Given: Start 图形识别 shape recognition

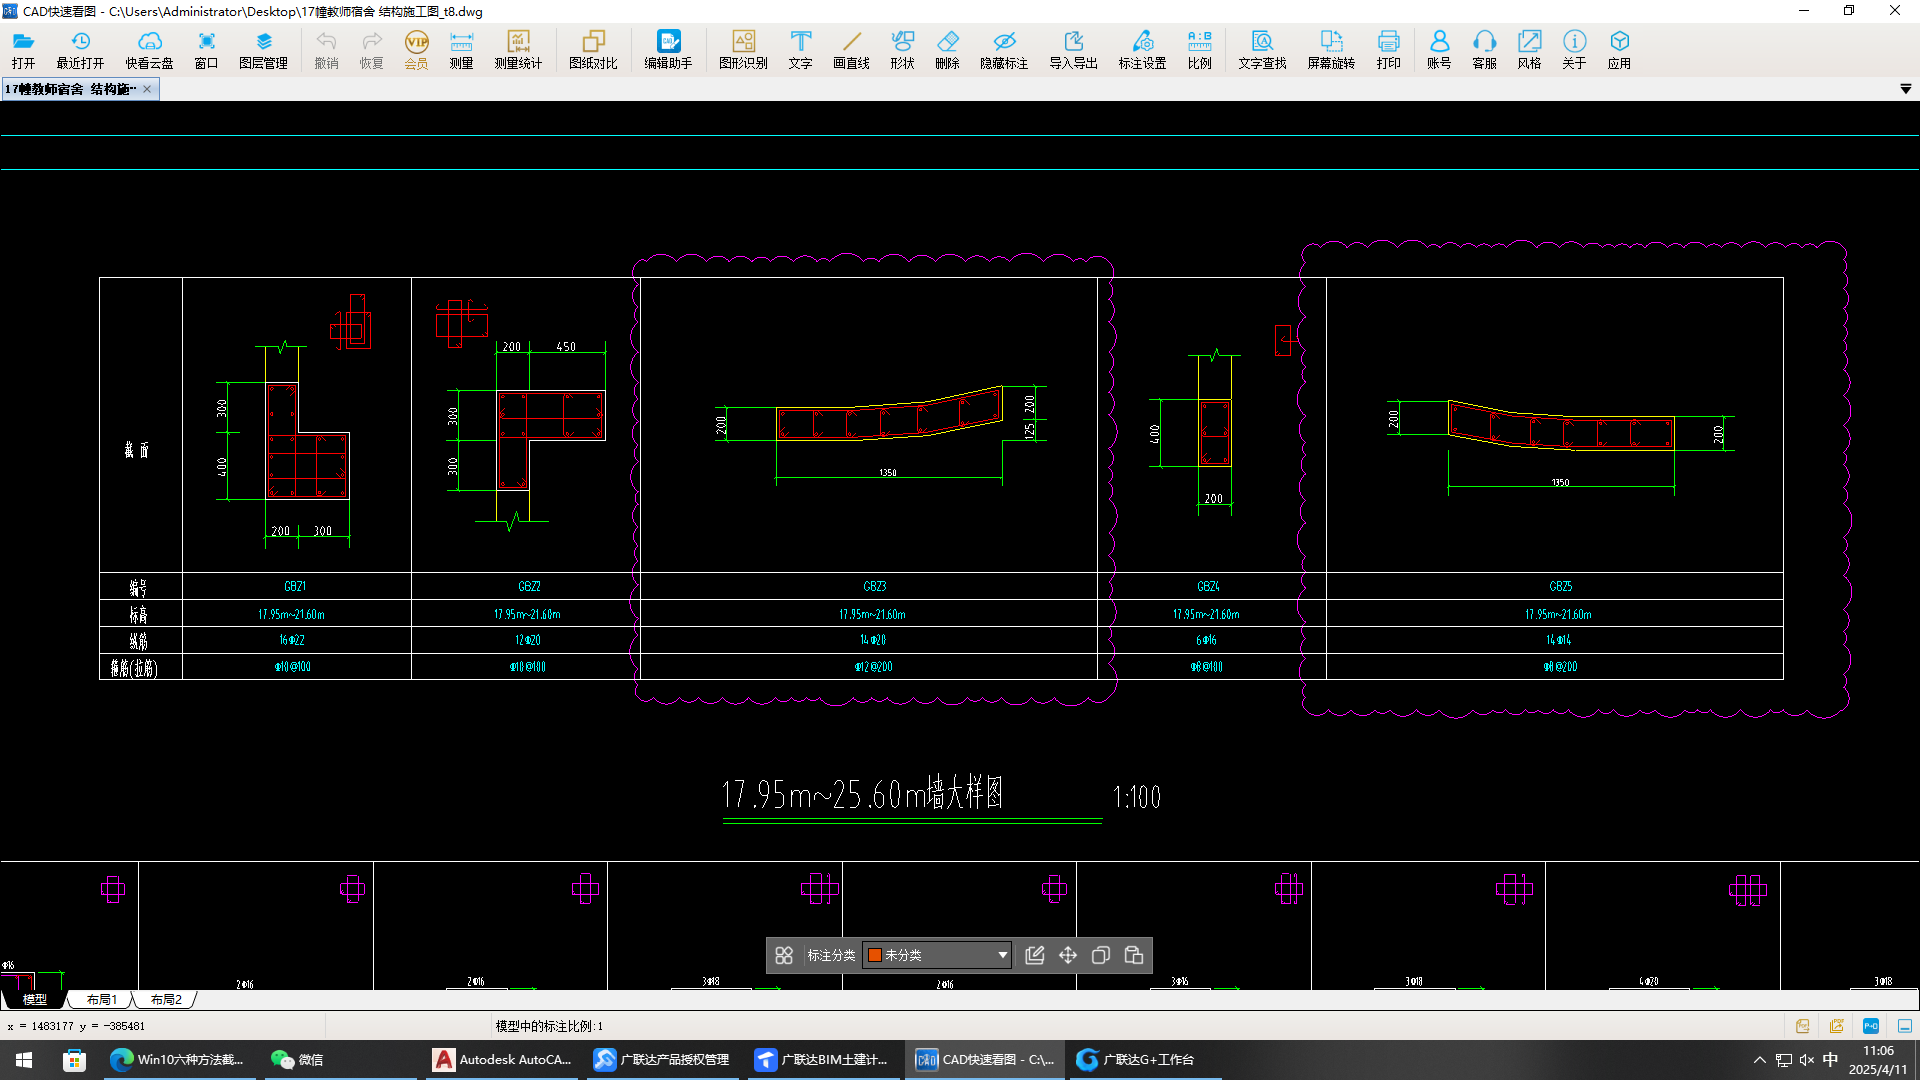Looking at the screenshot, I should (x=743, y=49).
